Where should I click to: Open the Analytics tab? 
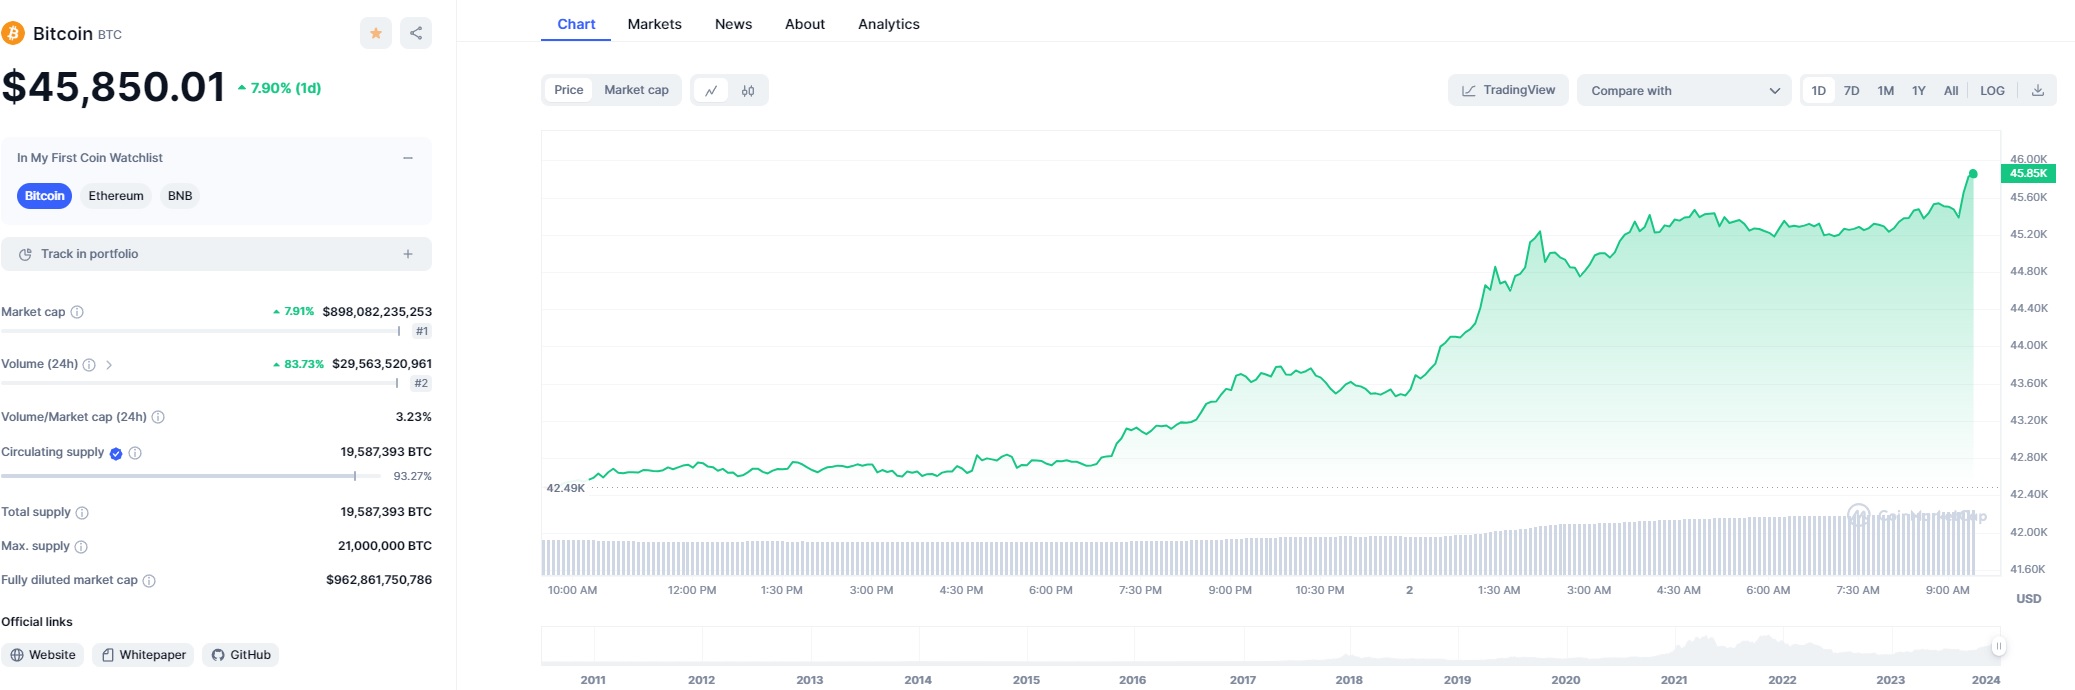point(889,24)
